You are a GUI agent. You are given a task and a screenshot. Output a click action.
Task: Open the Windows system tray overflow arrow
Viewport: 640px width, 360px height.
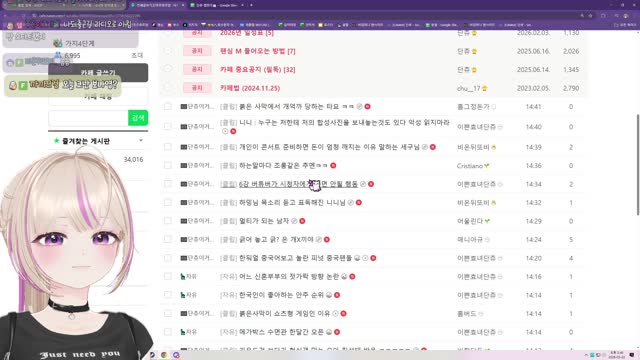tap(587, 355)
